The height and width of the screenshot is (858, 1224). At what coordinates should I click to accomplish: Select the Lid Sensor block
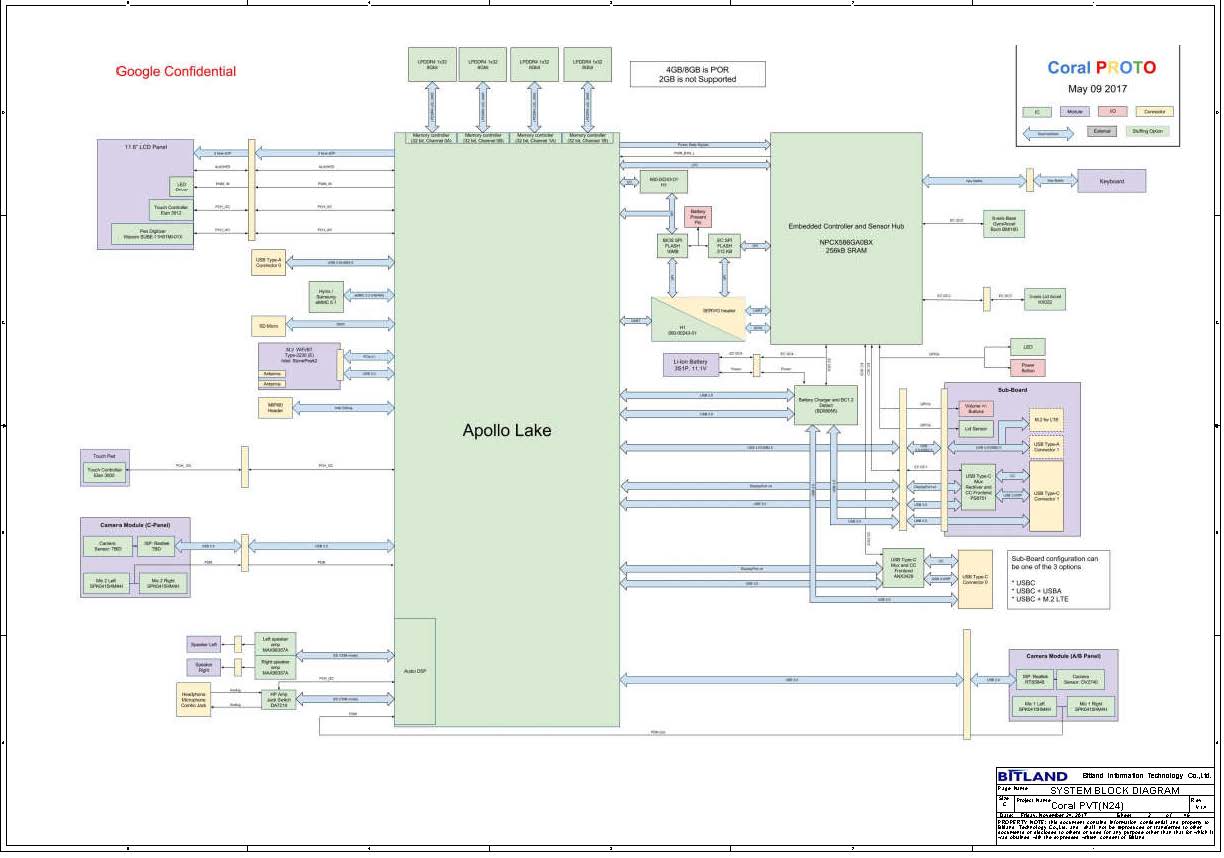(x=977, y=429)
